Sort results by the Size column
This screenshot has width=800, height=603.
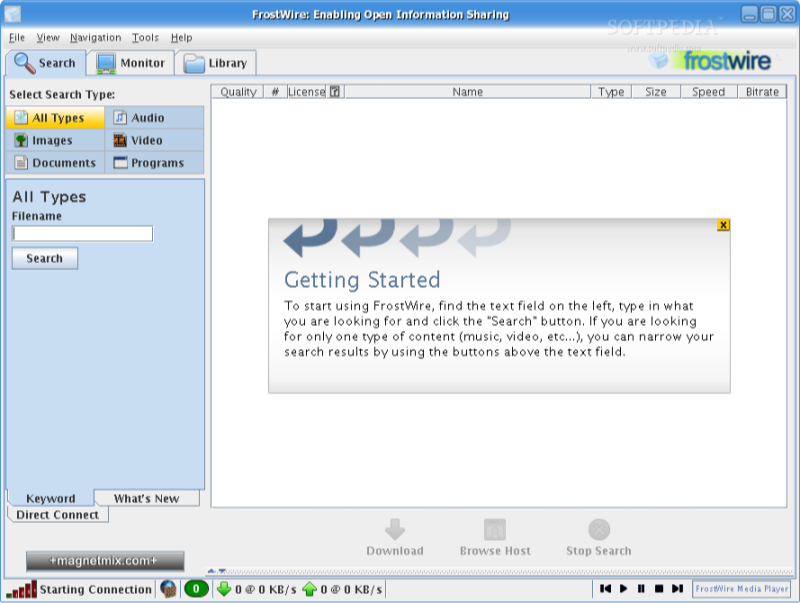[x=656, y=92]
